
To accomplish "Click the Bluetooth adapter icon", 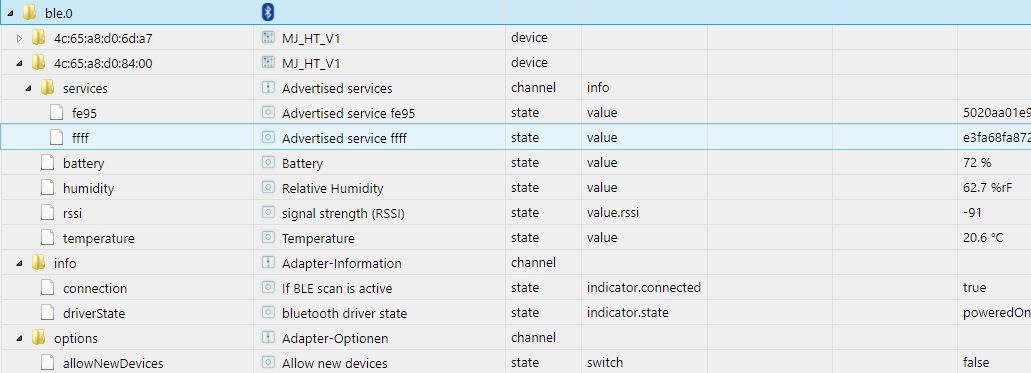I will pyautogui.click(x=268, y=12).
